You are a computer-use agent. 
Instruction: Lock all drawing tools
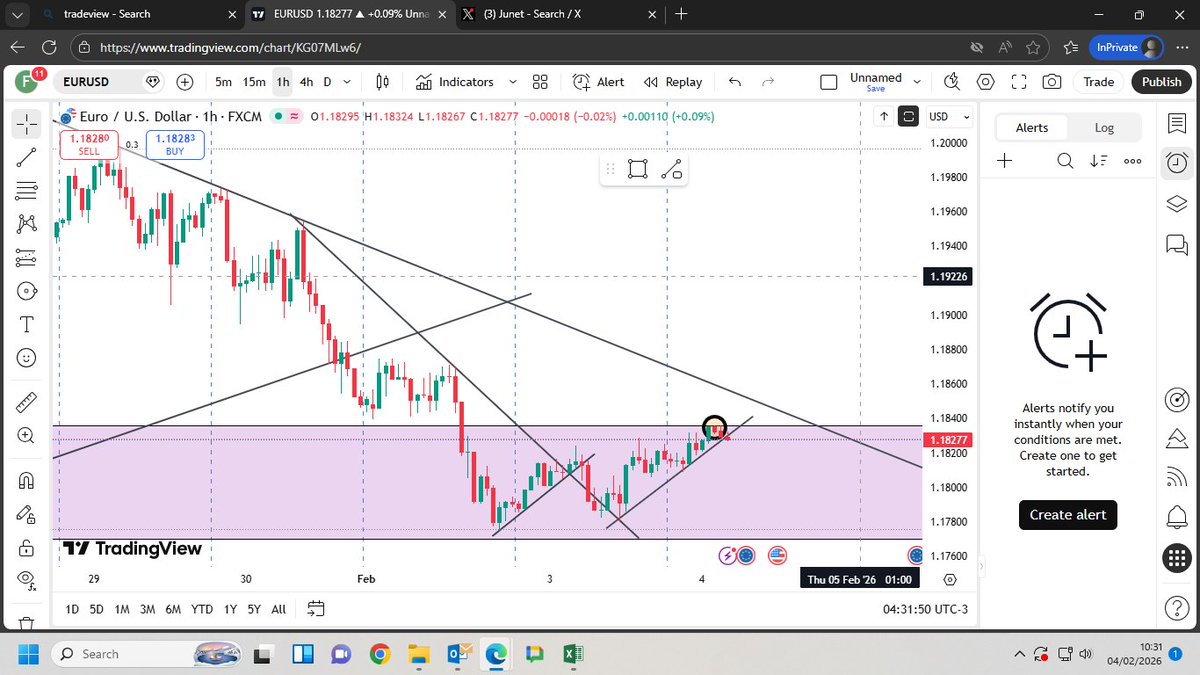[x=27, y=547]
